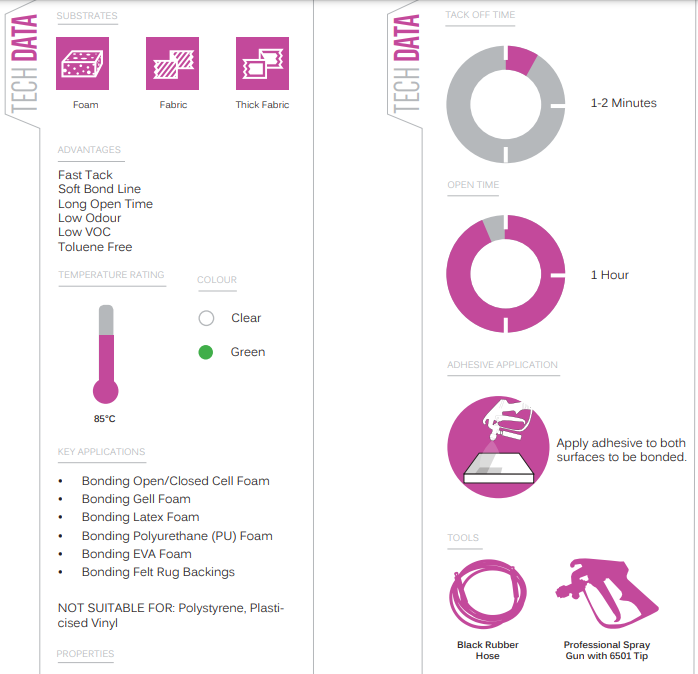Click the '1 Hour' value
The image size is (698, 674).
(x=609, y=275)
